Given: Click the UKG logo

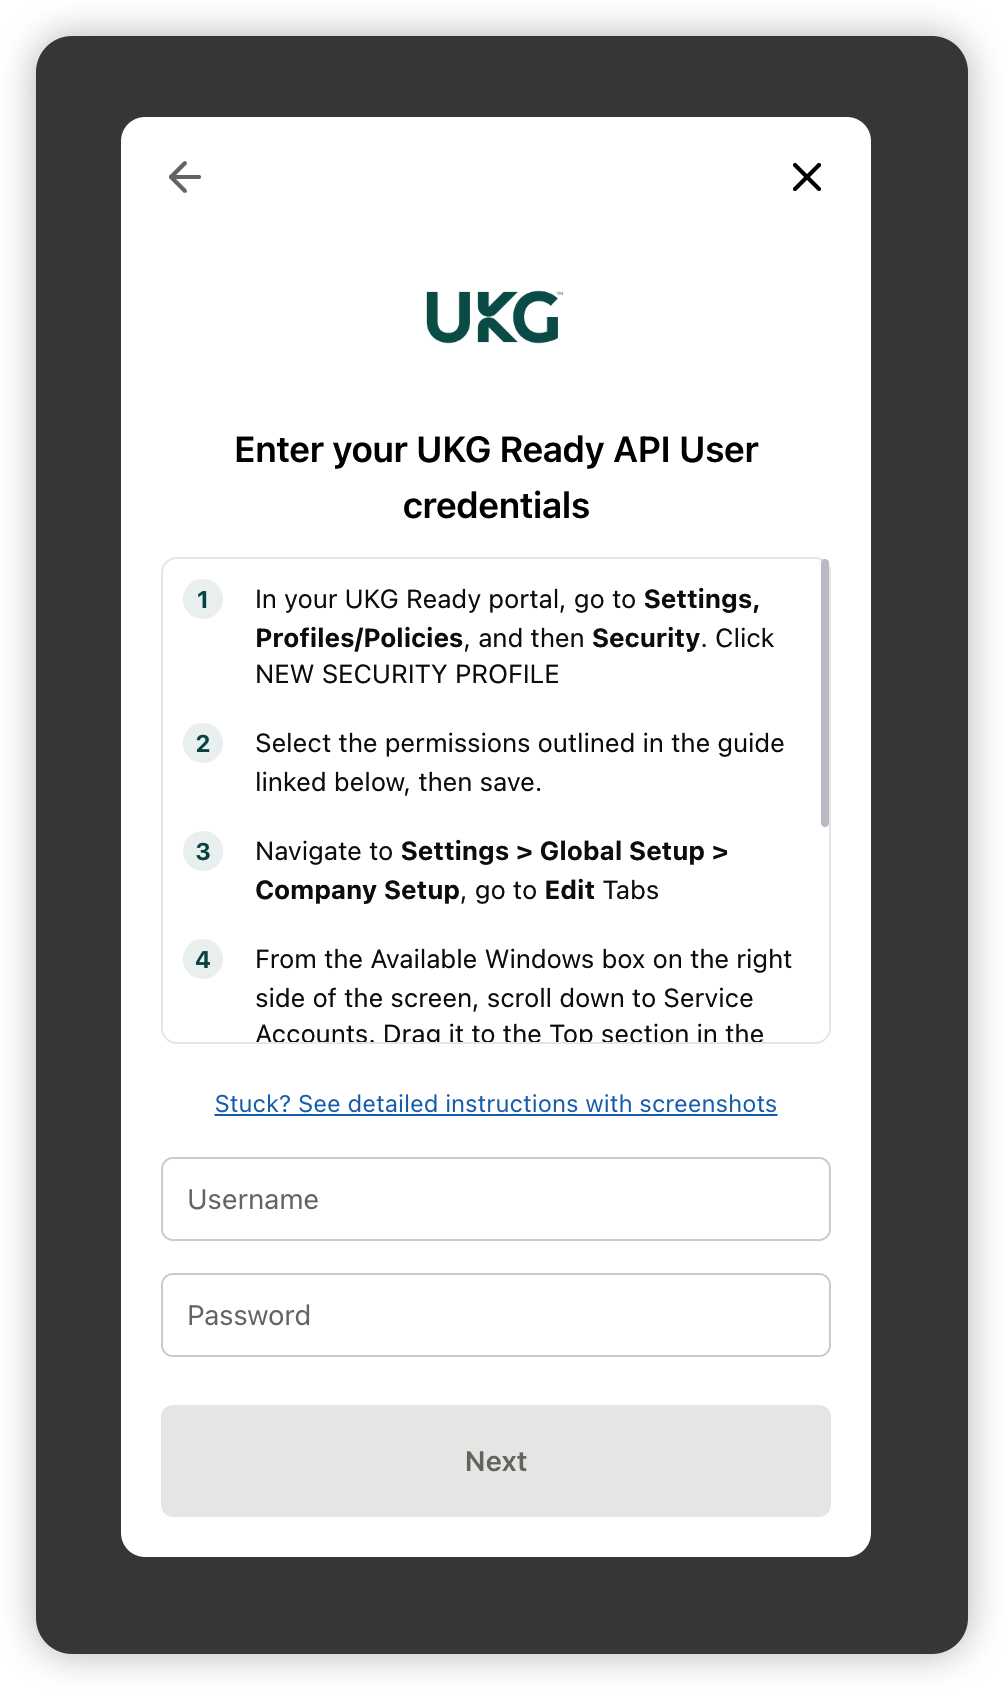Looking at the screenshot, I should click(x=495, y=317).
